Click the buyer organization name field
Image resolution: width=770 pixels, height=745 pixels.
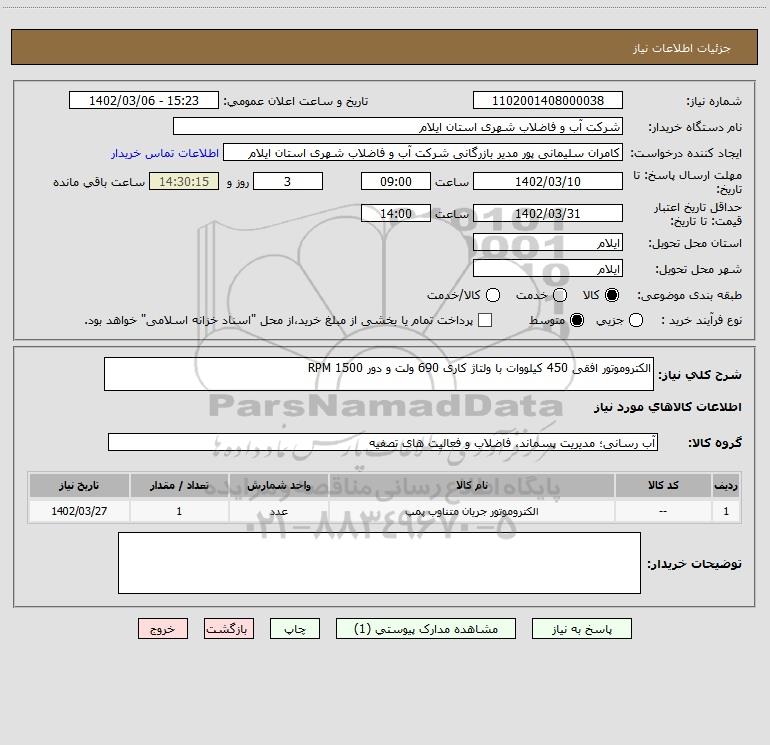pyautogui.click(x=398, y=127)
